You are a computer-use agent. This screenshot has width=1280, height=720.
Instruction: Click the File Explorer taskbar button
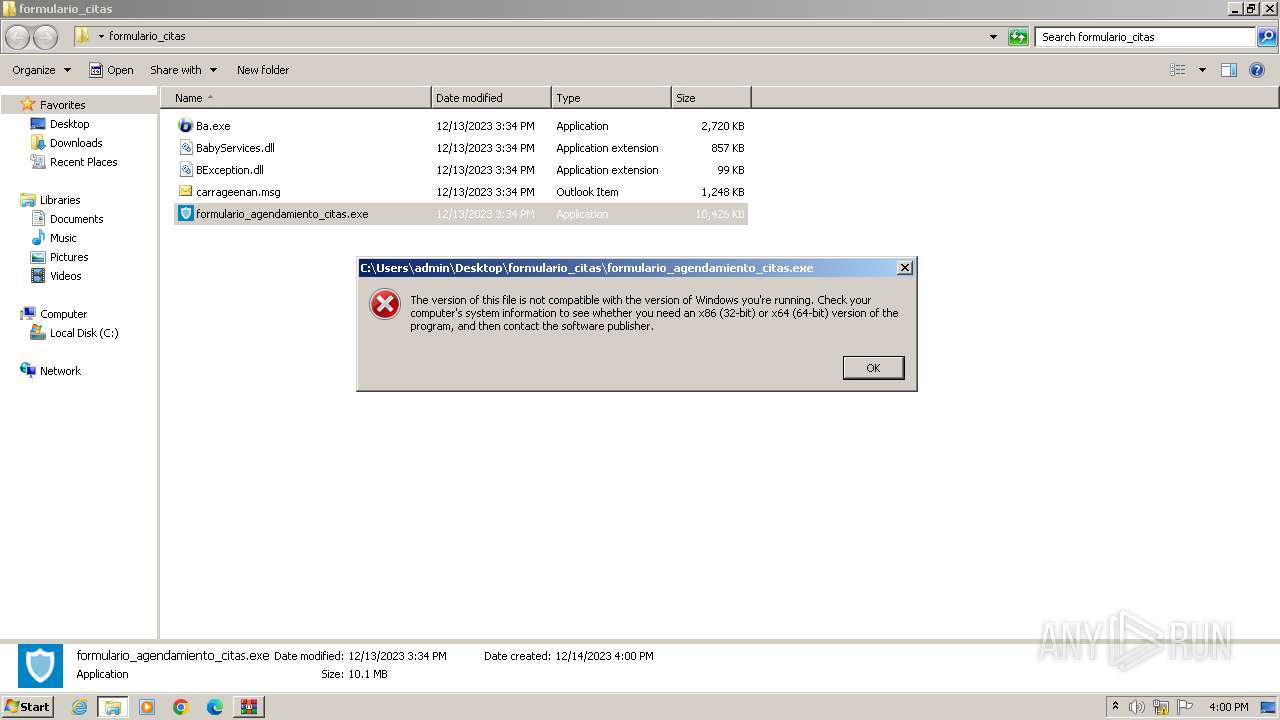113,707
